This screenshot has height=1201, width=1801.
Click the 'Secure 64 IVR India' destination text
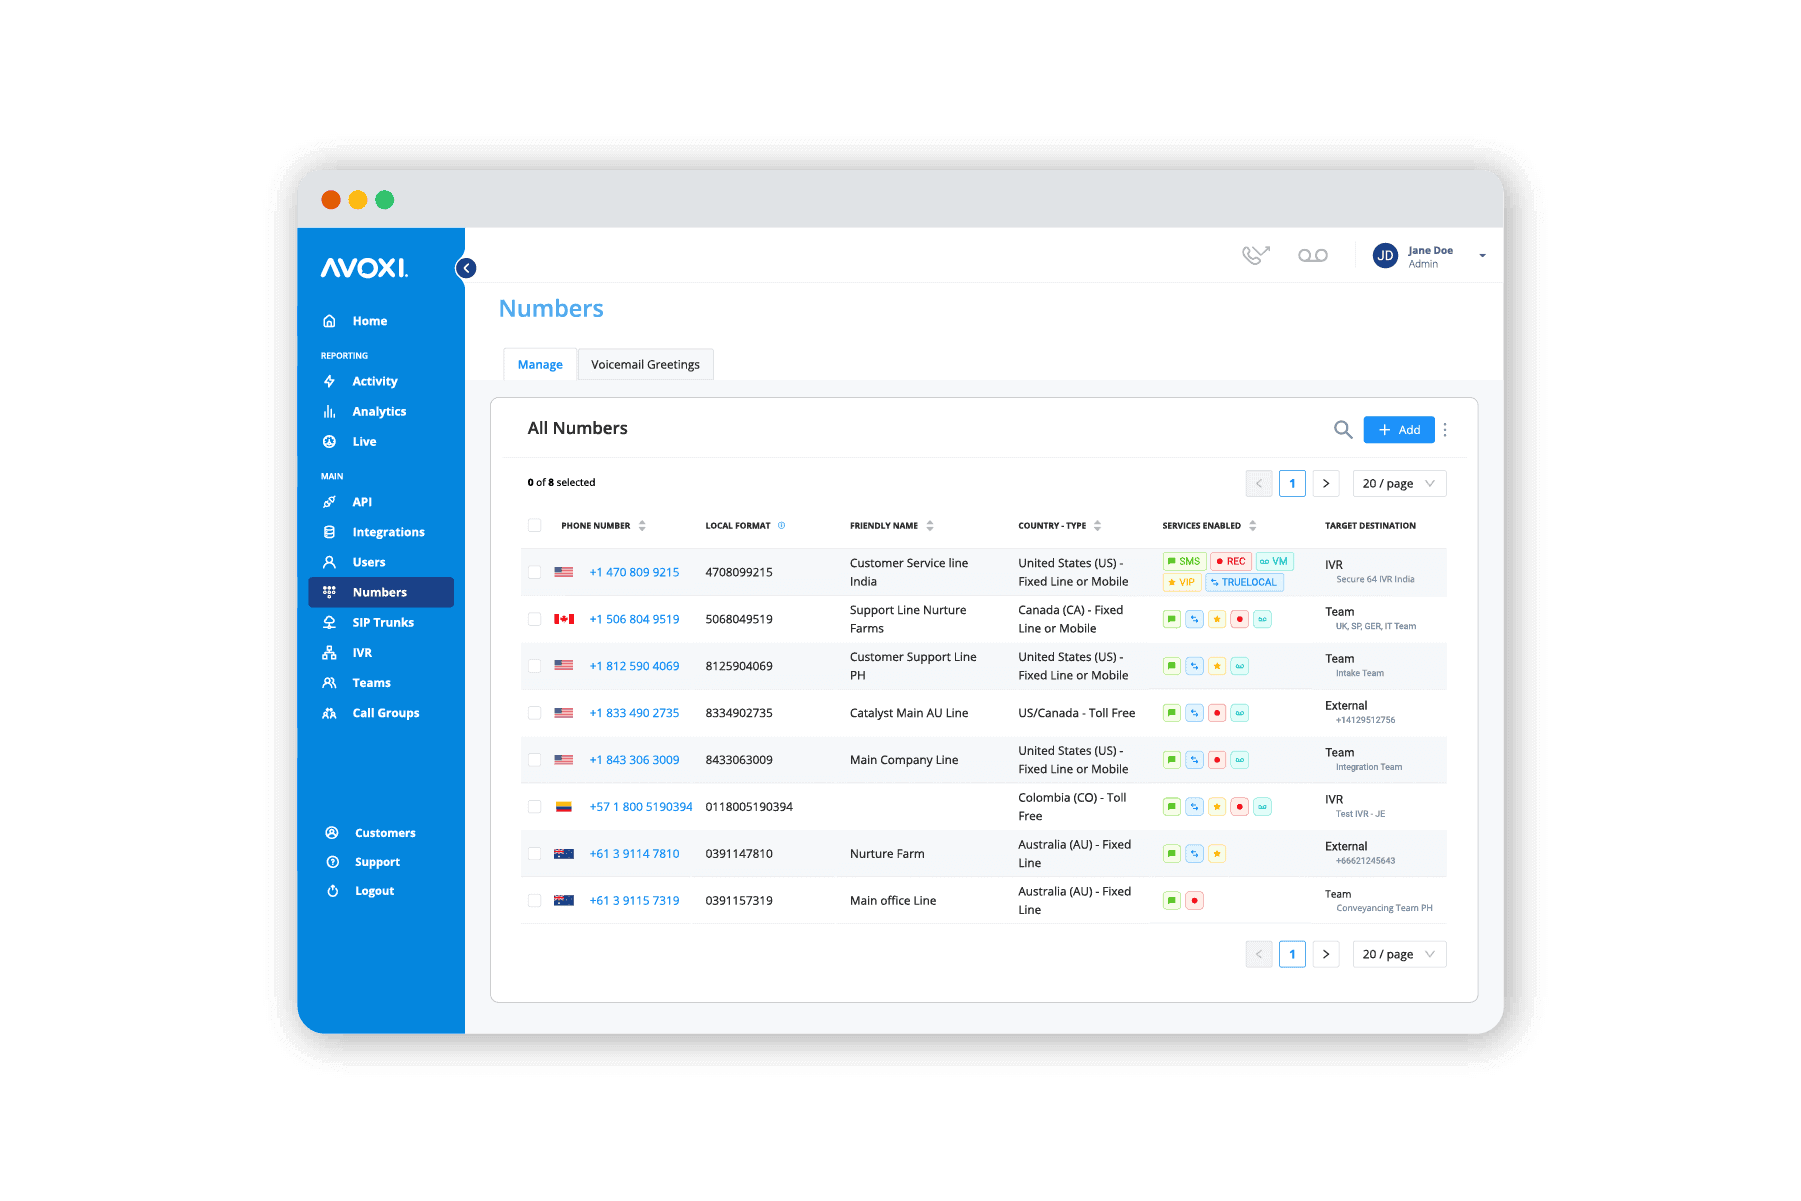click(x=1375, y=580)
